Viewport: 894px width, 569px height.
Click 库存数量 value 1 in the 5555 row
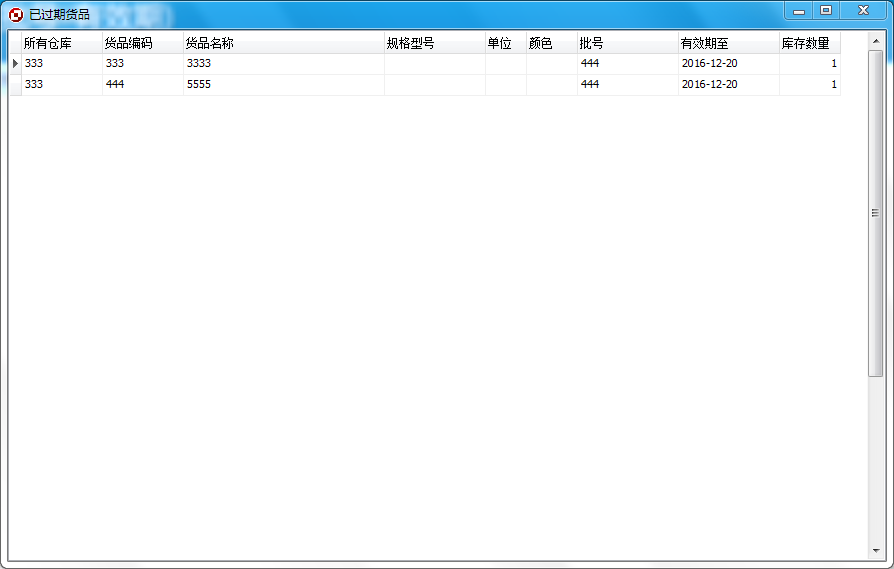(x=810, y=85)
